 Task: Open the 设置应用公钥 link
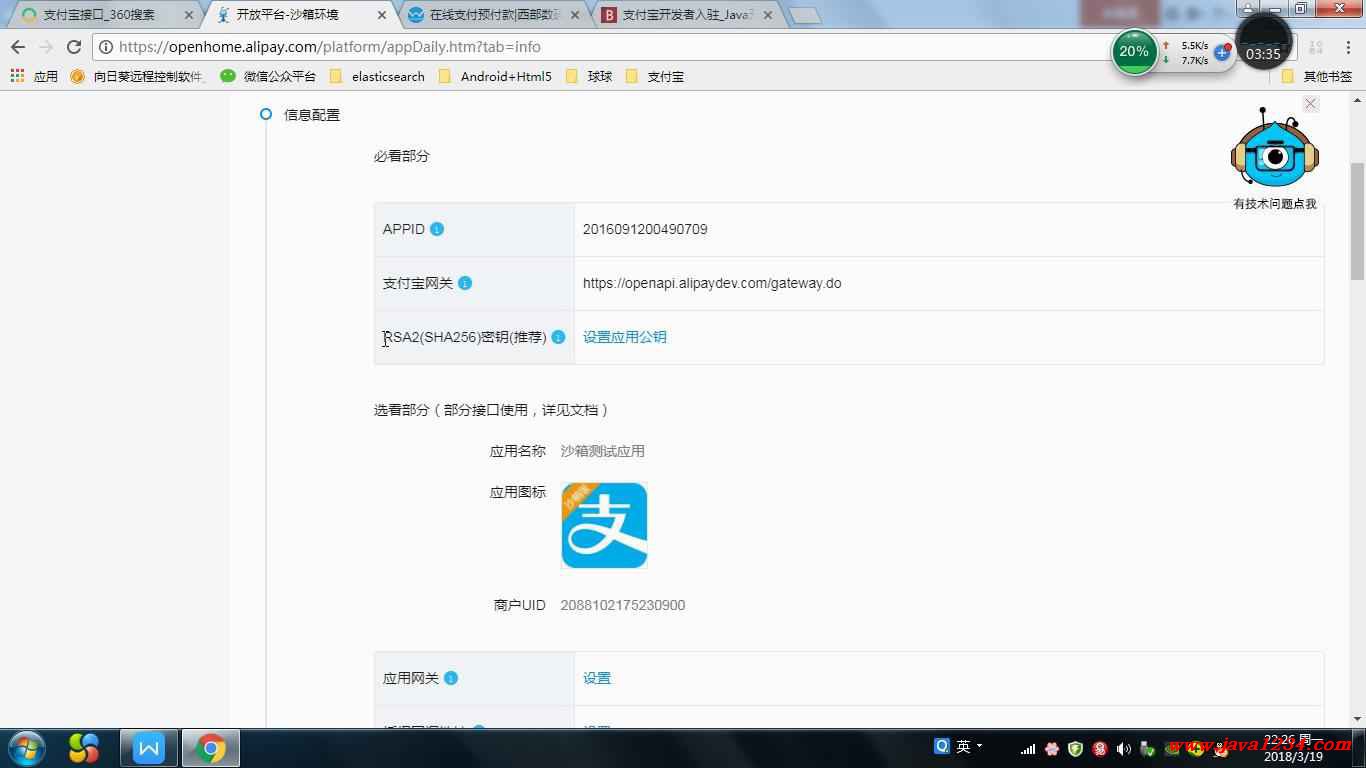coord(625,337)
